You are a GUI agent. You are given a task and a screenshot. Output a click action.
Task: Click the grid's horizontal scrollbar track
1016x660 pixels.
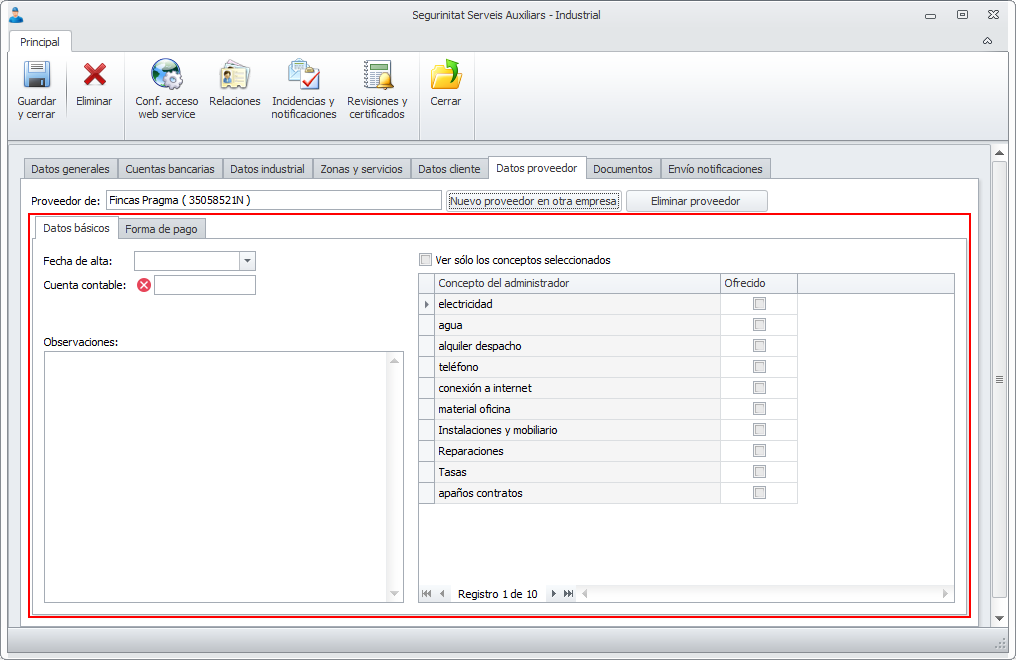[x=760, y=594]
